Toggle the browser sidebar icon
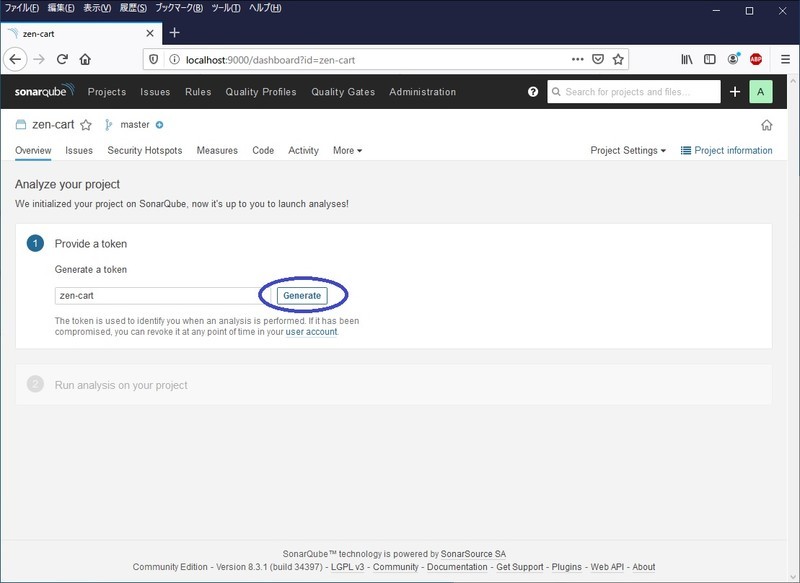Image resolution: width=800 pixels, height=583 pixels. (710, 59)
